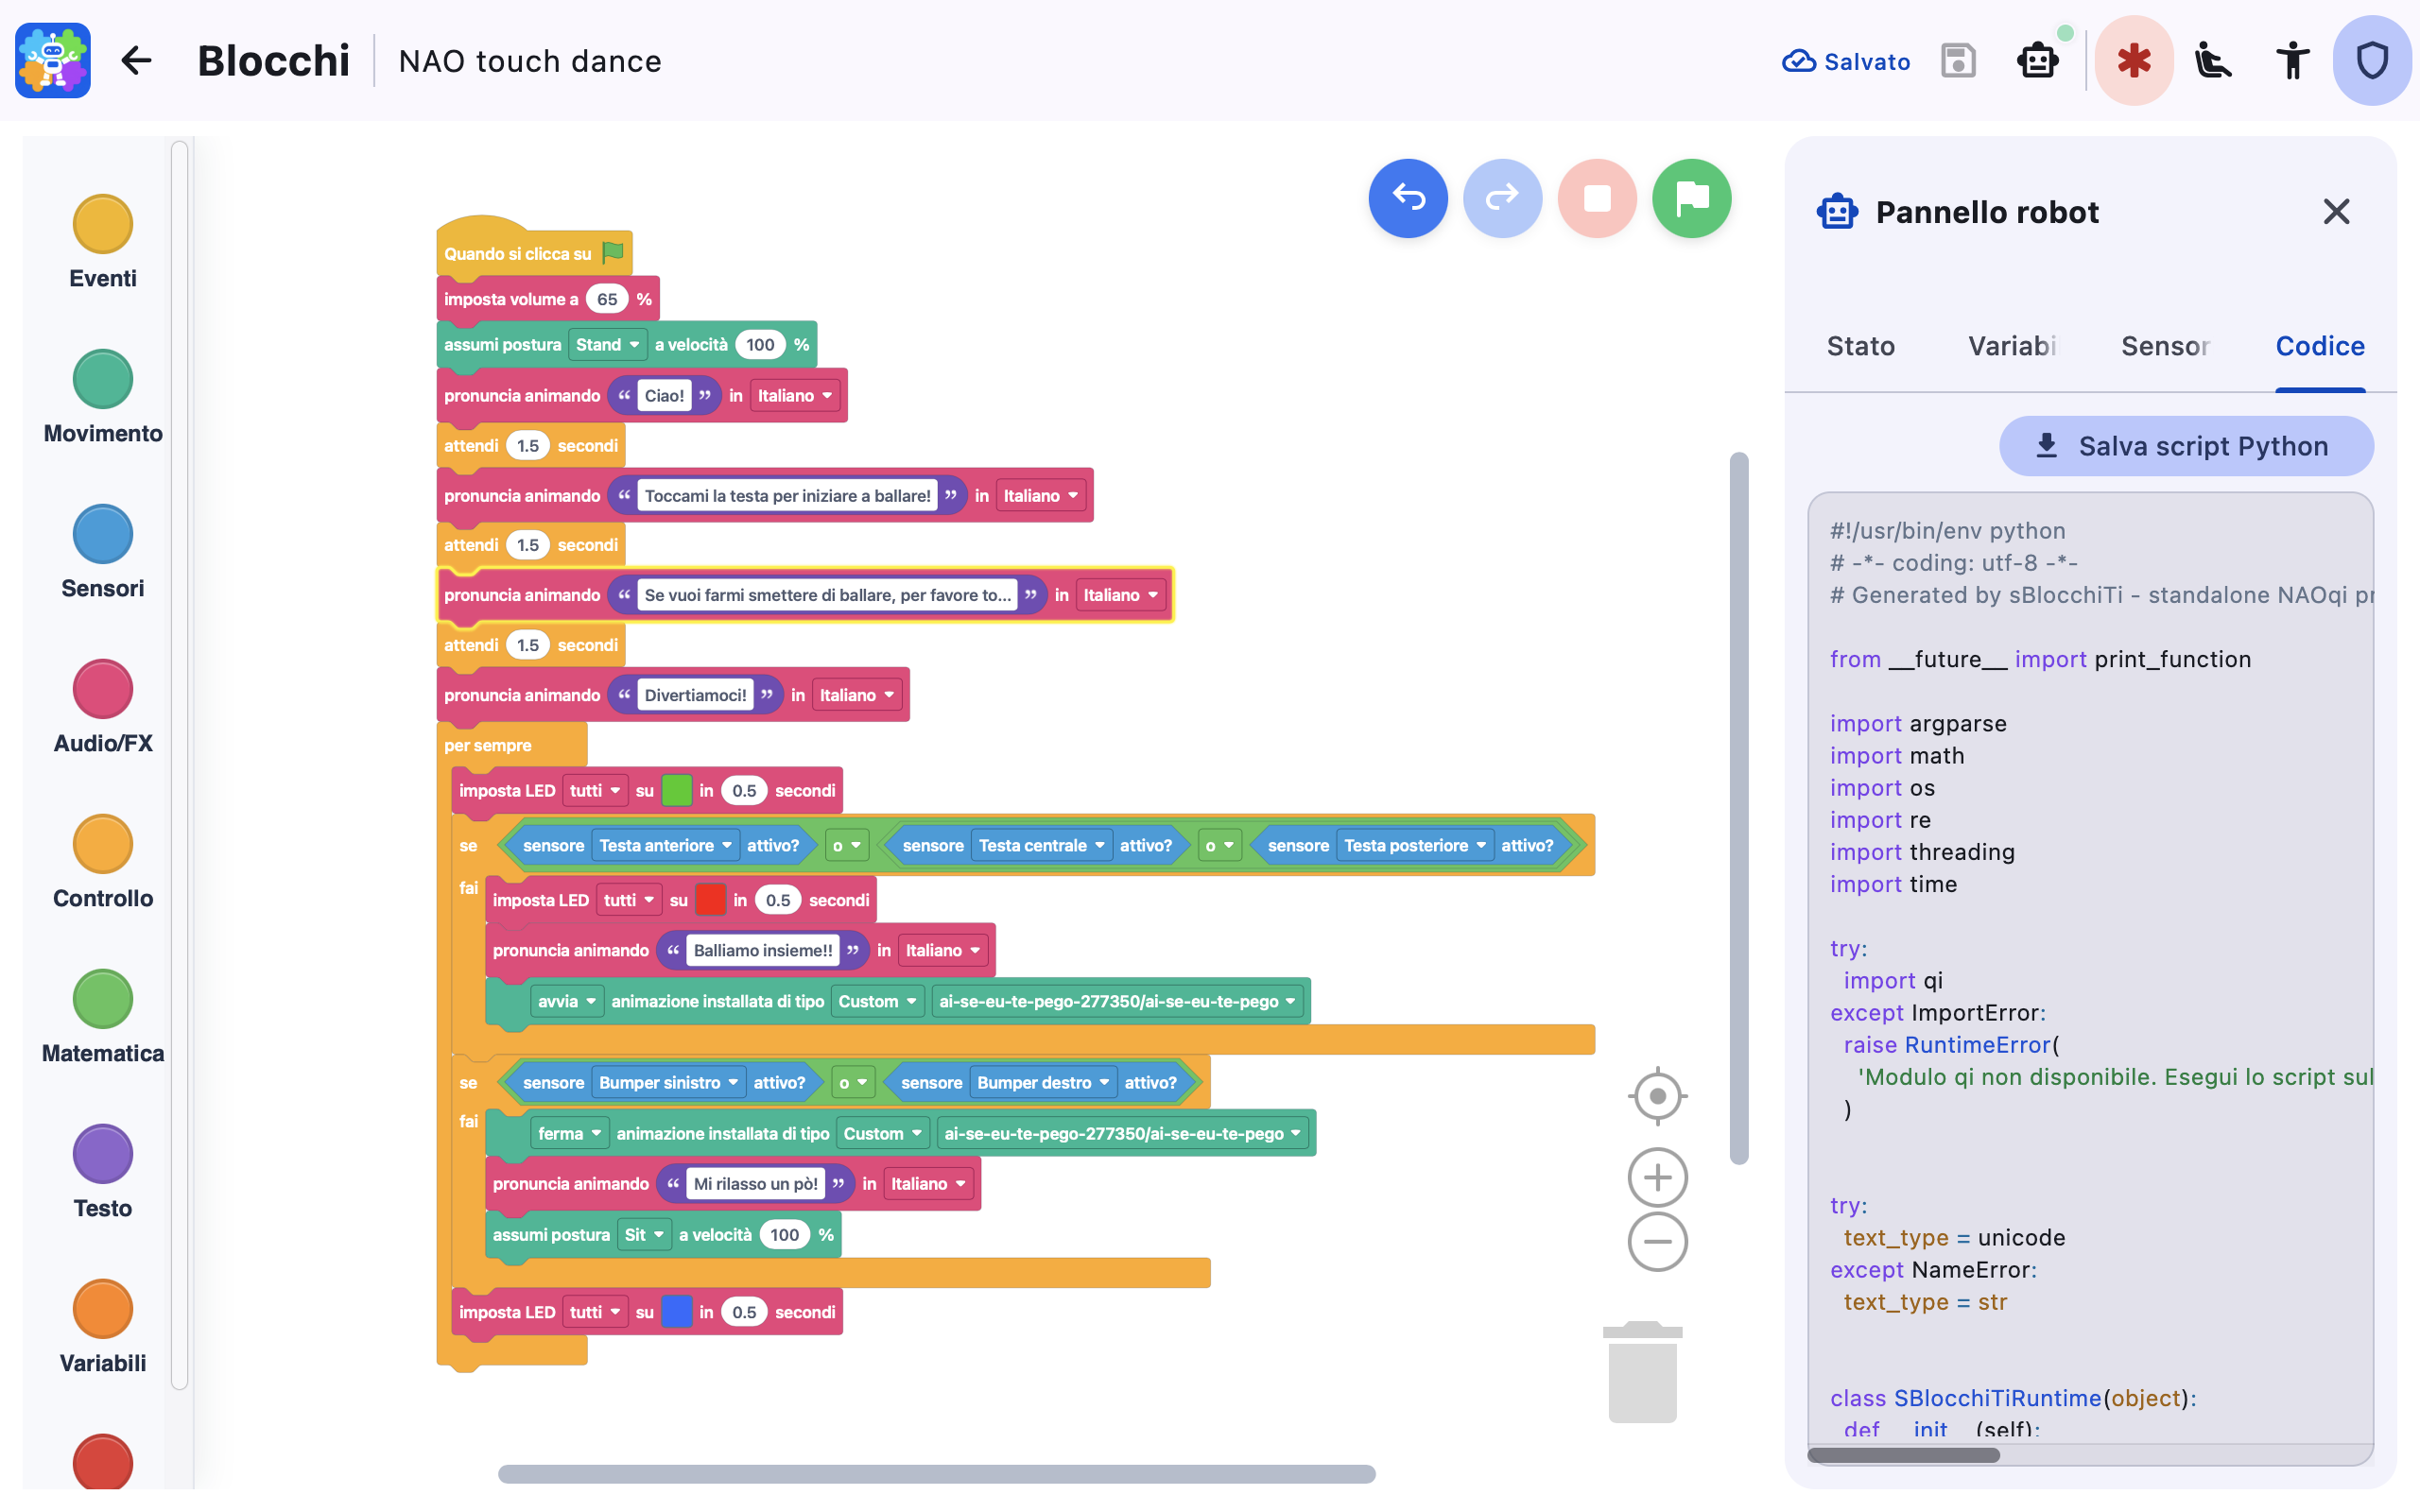Screen dimensions: 2420x1512
Task: Click the trash can in workspace
Action: point(1642,1371)
